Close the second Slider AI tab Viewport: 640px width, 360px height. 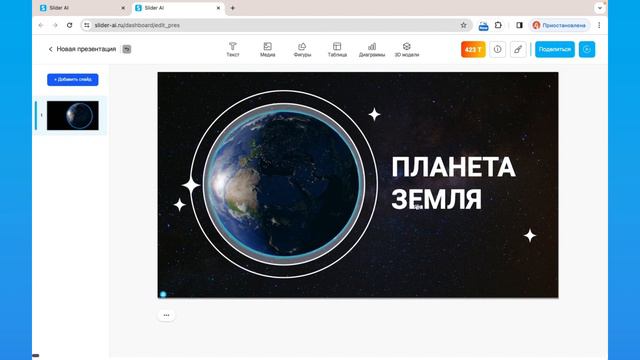(x=218, y=8)
